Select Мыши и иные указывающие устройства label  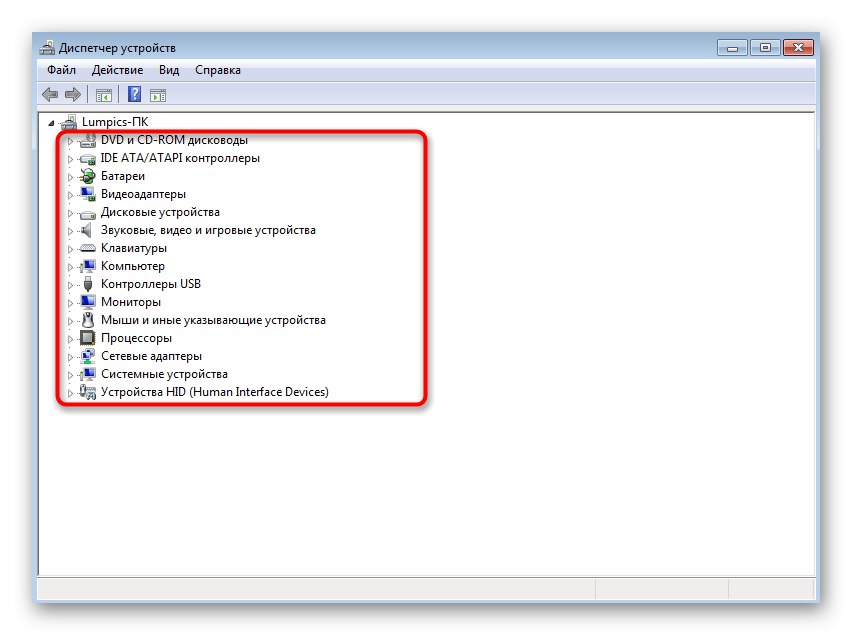[214, 320]
